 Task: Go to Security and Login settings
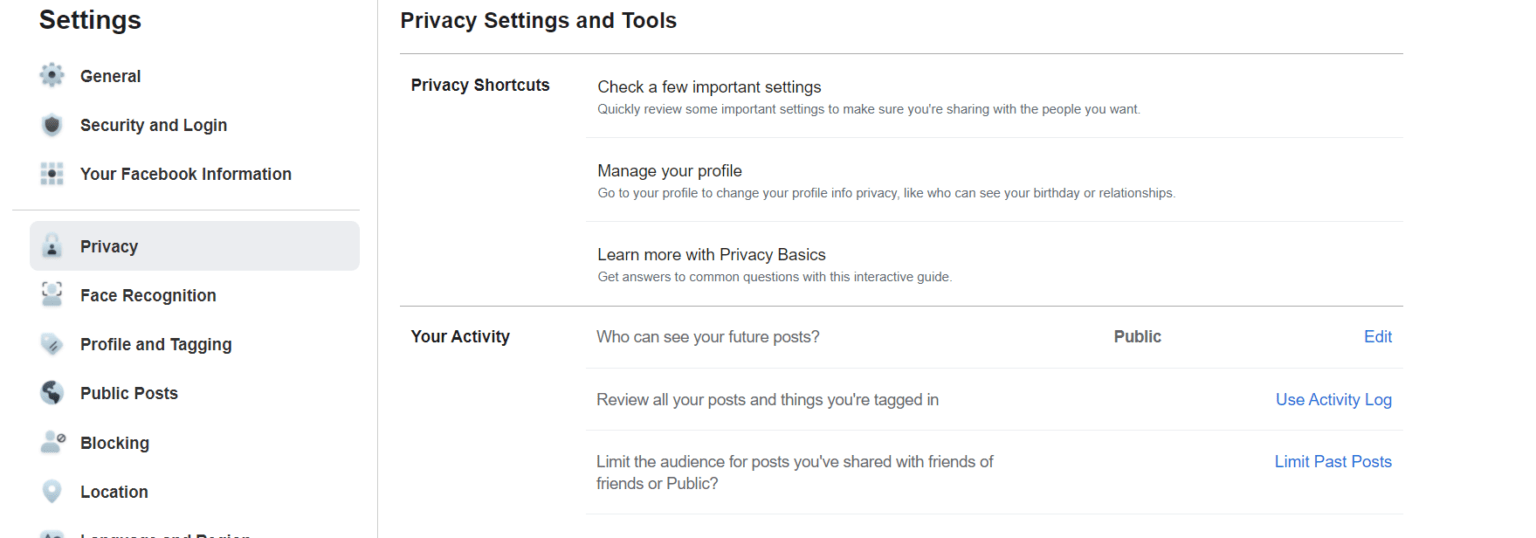point(153,125)
